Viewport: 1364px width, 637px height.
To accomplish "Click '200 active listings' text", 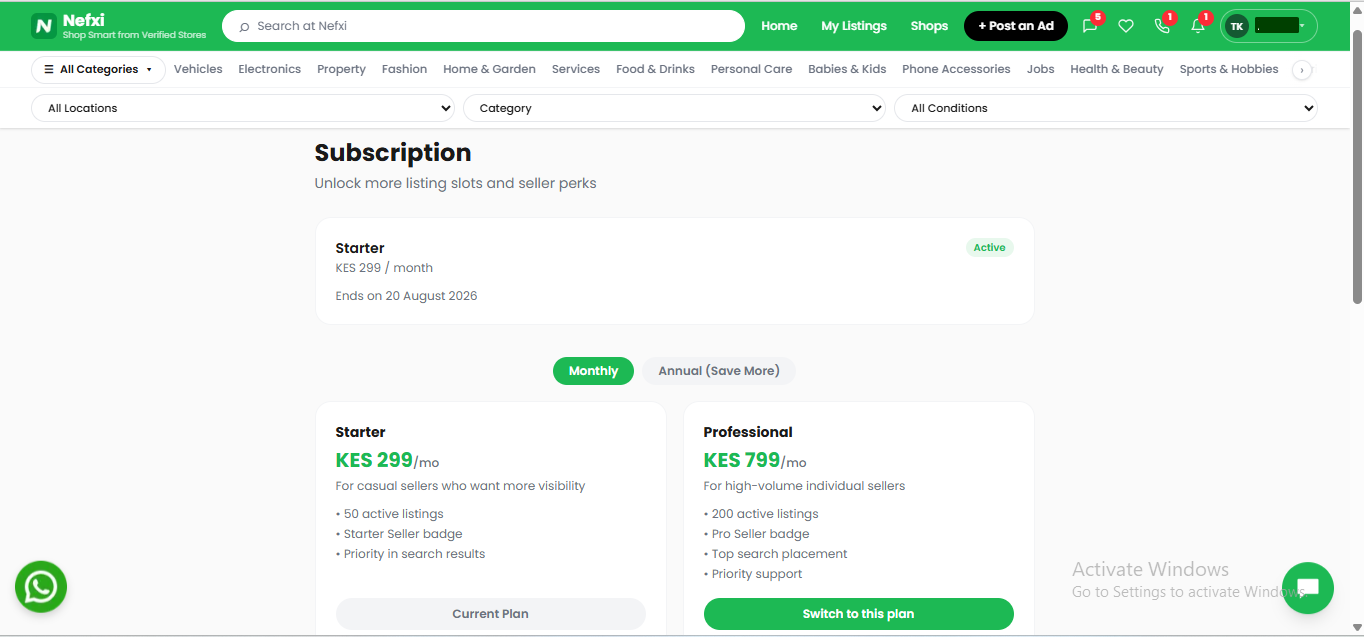I will [765, 514].
